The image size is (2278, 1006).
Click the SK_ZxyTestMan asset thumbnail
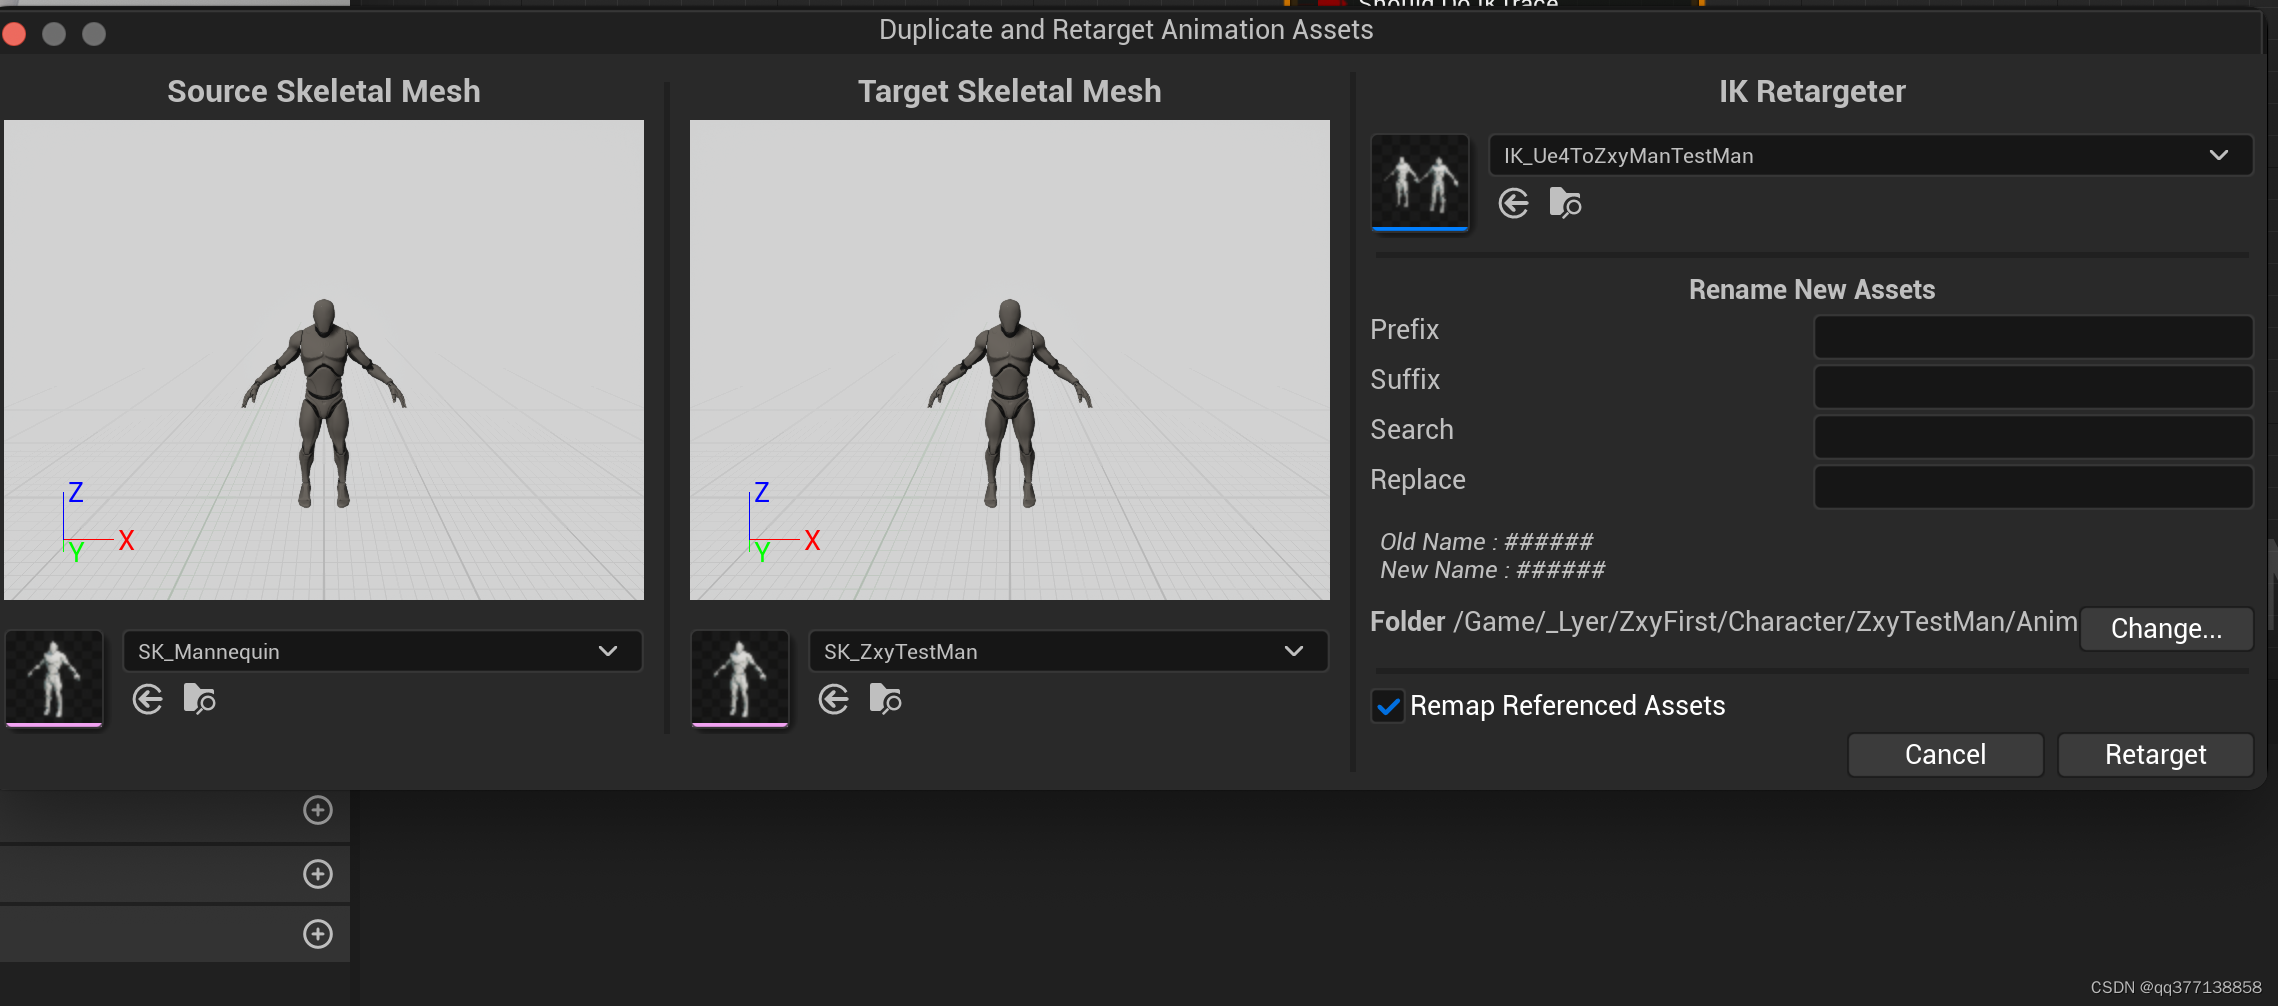(x=740, y=677)
